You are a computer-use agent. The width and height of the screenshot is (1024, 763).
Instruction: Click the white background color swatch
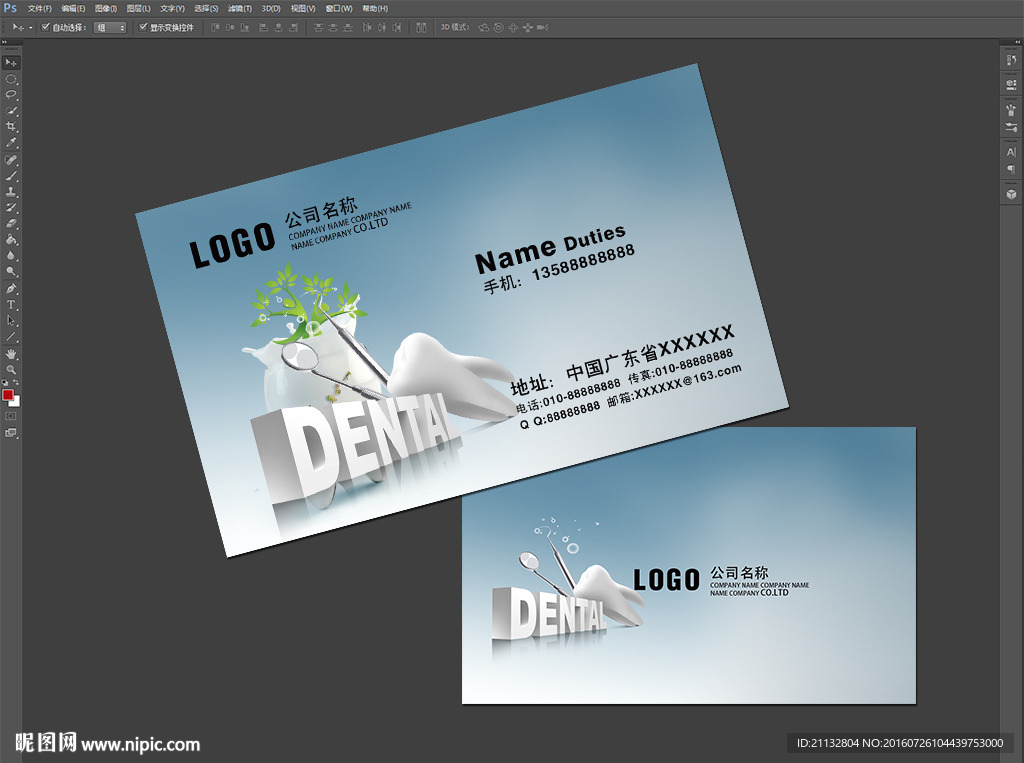point(16,402)
